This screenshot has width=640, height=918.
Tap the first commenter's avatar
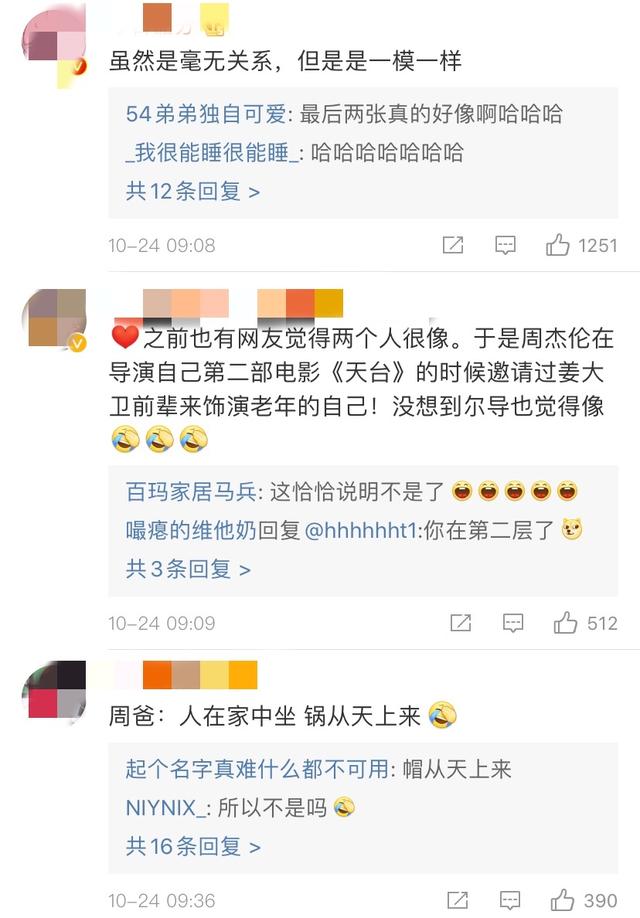(54, 47)
